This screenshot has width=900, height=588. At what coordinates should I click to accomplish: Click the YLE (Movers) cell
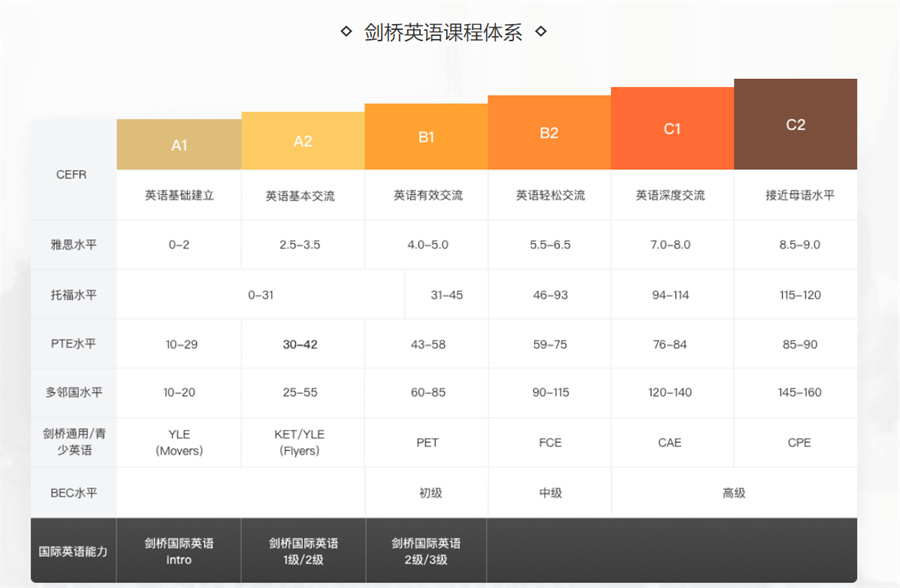179,442
